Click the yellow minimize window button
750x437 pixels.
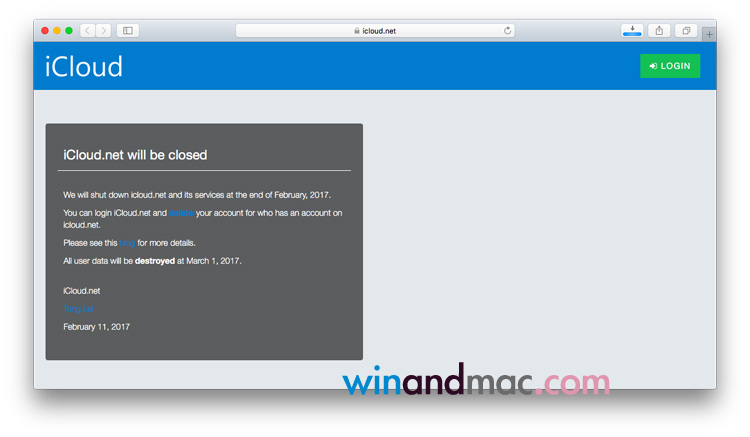57,31
